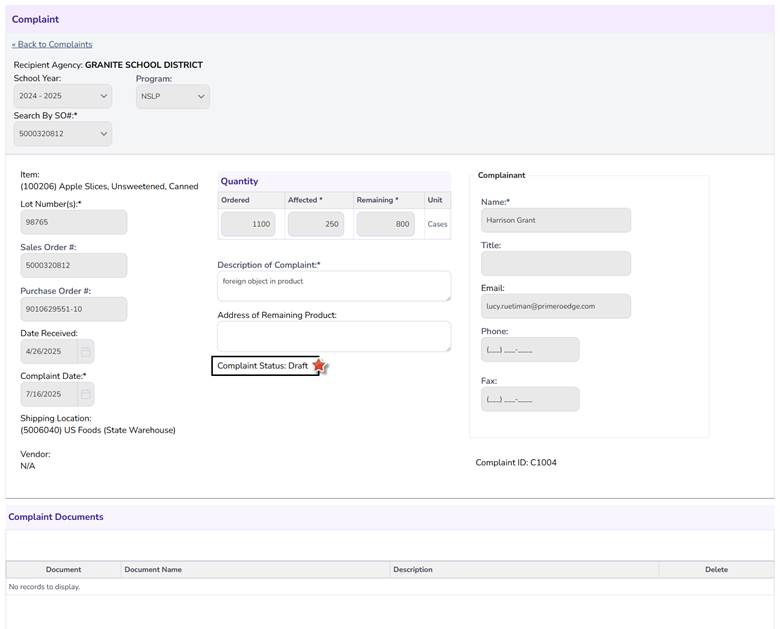780x629 pixels.
Task: Open calendar icon for Complaint Date
Action: pos(86,394)
